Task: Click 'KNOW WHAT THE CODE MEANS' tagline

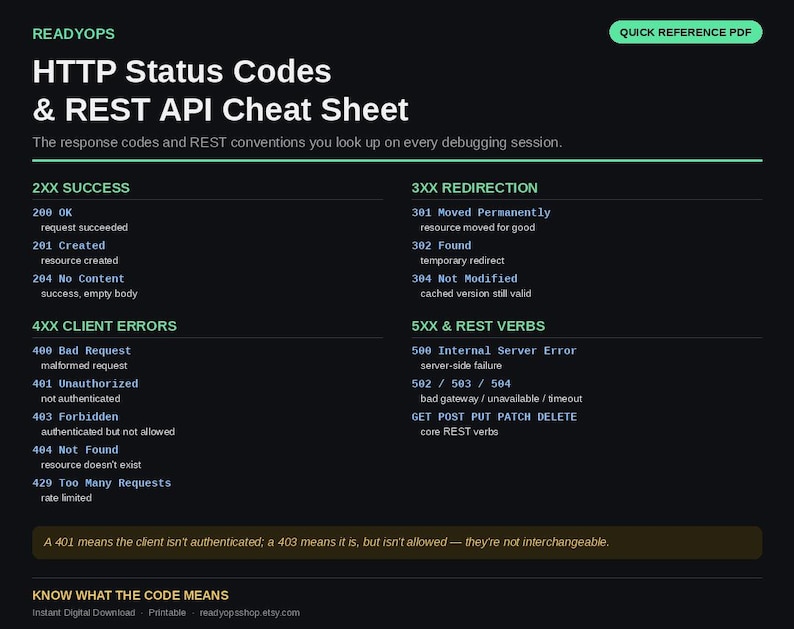Action: [x=131, y=595]
